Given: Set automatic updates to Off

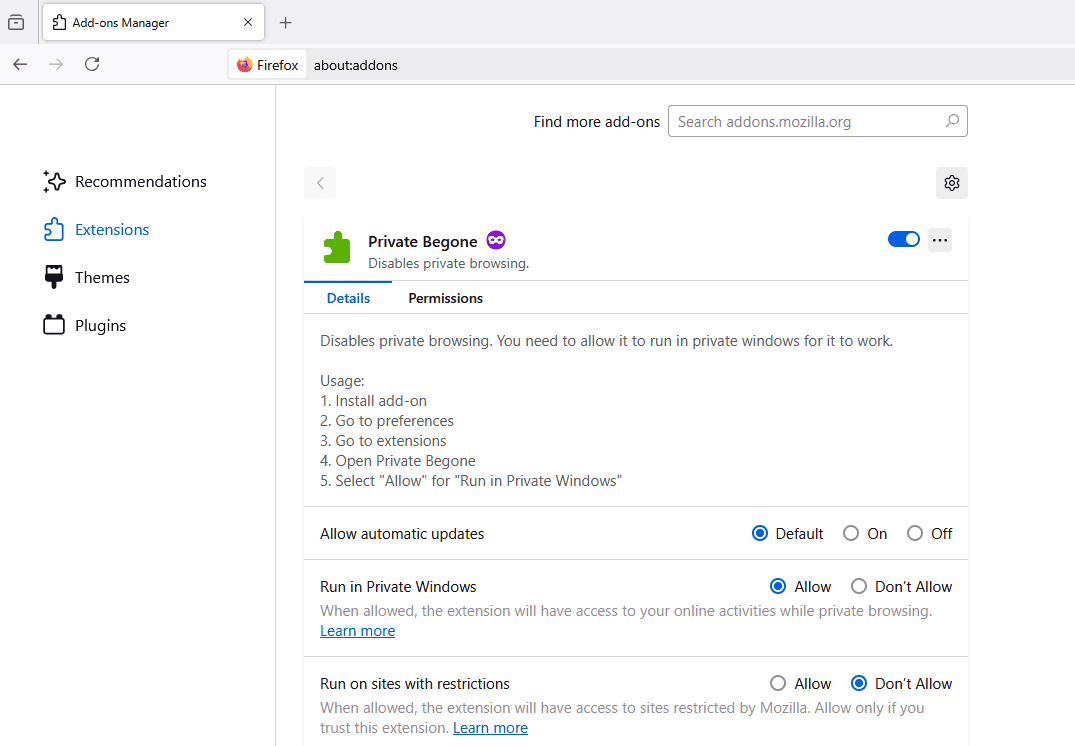Looking at the screenshot, I should coord(915,534).
